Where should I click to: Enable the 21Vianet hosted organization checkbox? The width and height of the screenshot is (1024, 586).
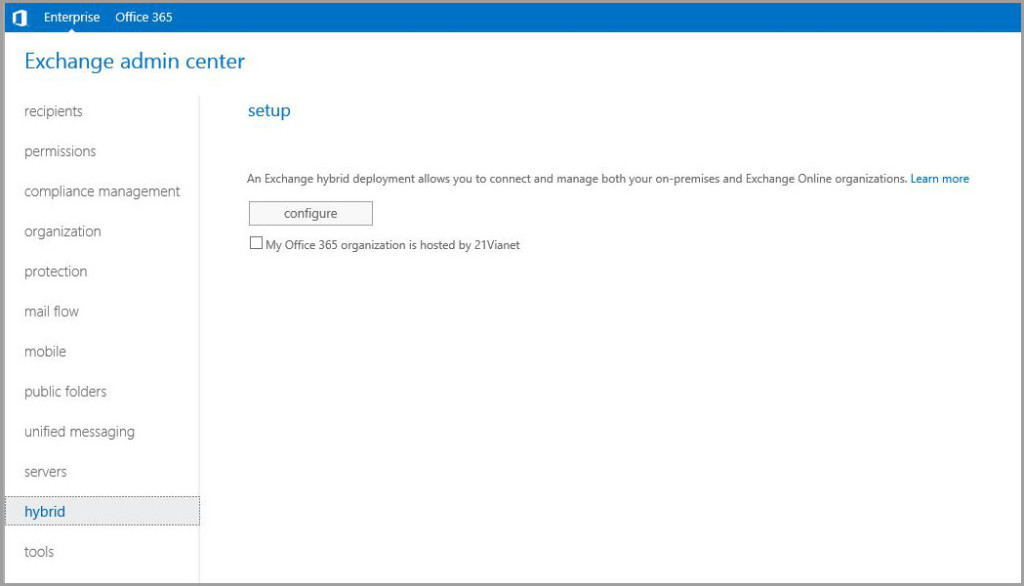256,243
